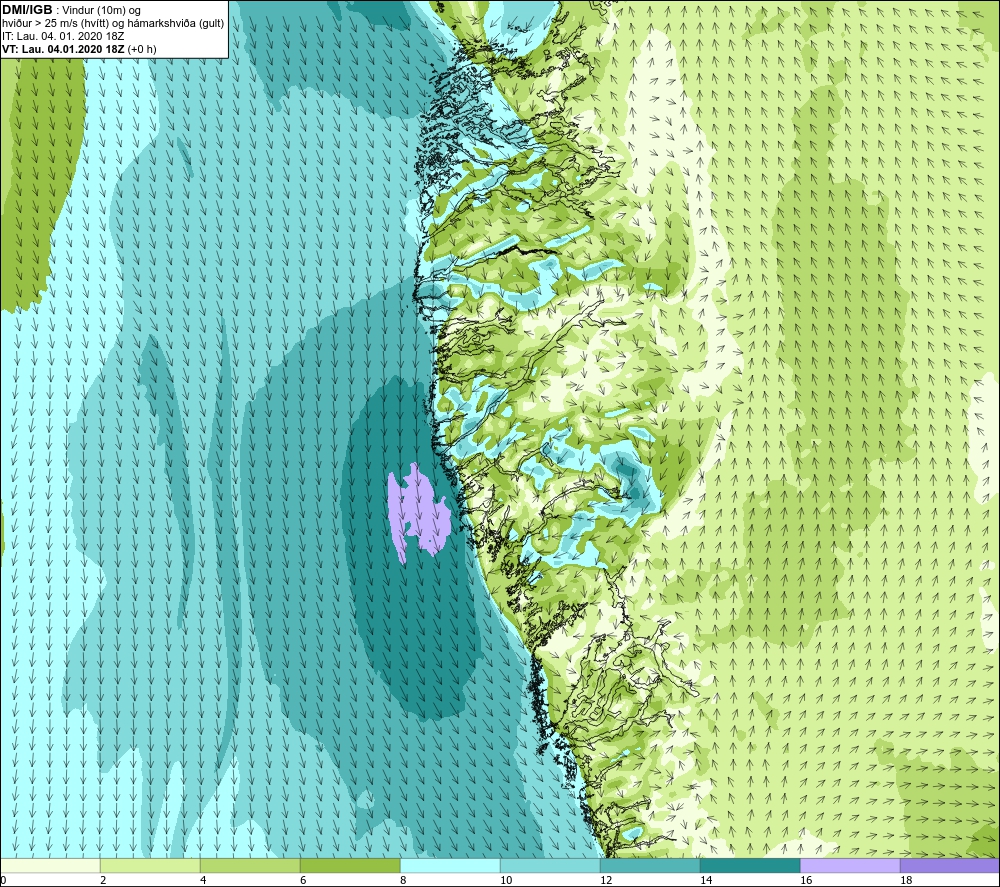Click the dark green 6–8 m/s legend swatch

pos(350,865)
